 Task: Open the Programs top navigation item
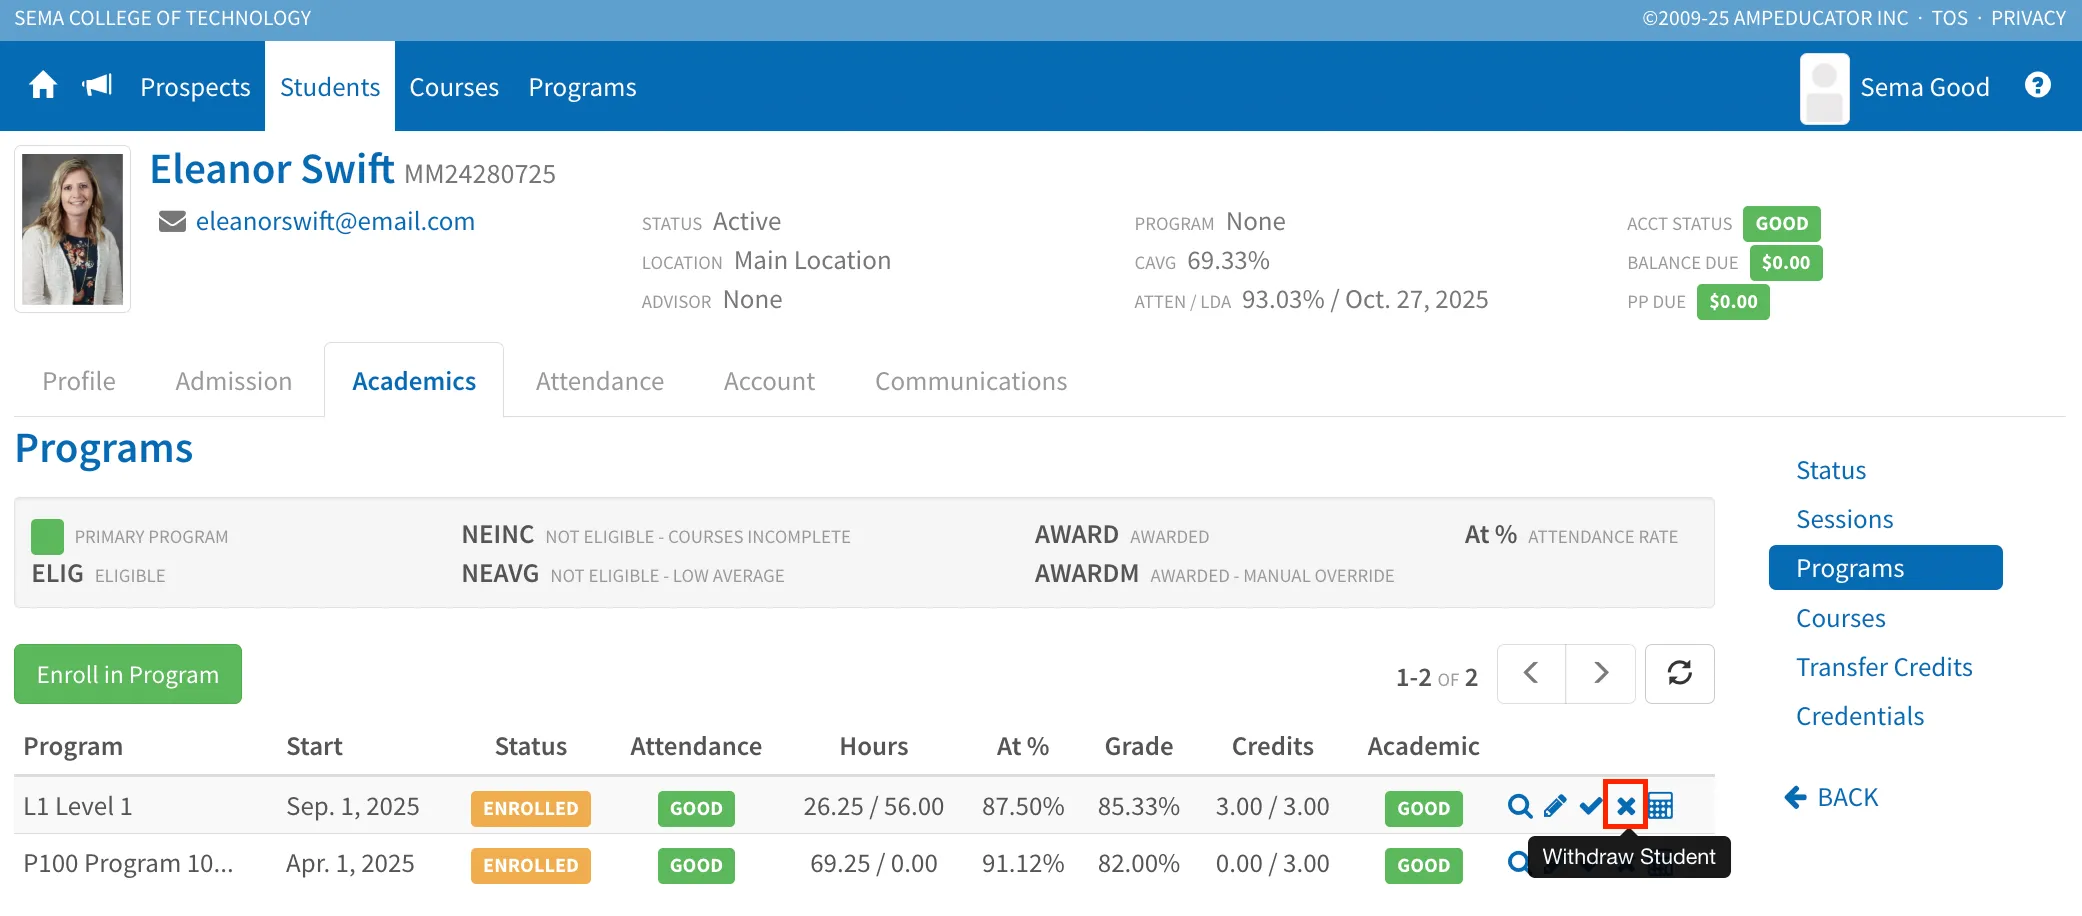point(582,88)
